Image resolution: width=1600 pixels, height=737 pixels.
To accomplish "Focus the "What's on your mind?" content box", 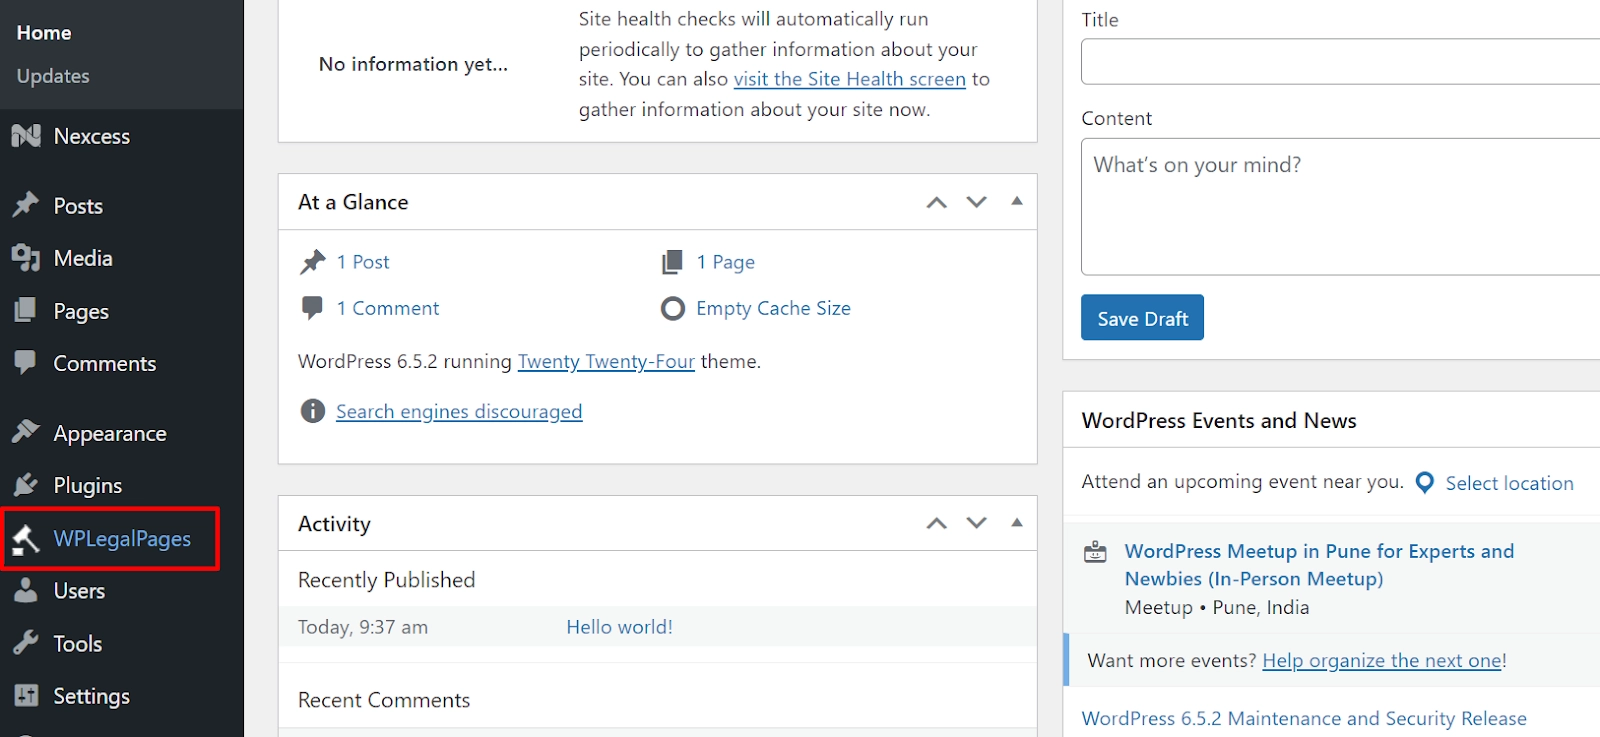I will coord(1340,206).
